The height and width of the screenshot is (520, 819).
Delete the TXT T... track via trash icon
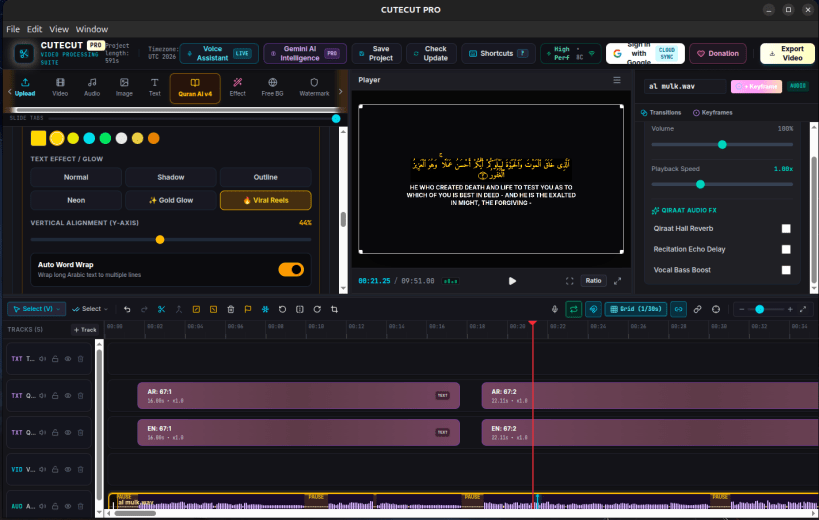80,359
